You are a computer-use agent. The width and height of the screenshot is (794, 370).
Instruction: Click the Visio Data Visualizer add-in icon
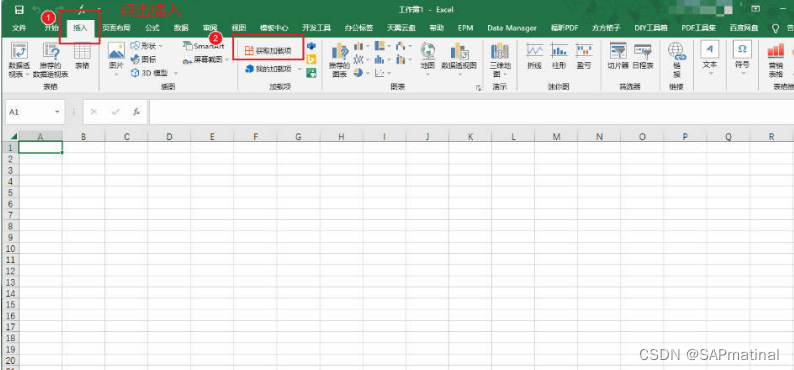tap(311, 46)
